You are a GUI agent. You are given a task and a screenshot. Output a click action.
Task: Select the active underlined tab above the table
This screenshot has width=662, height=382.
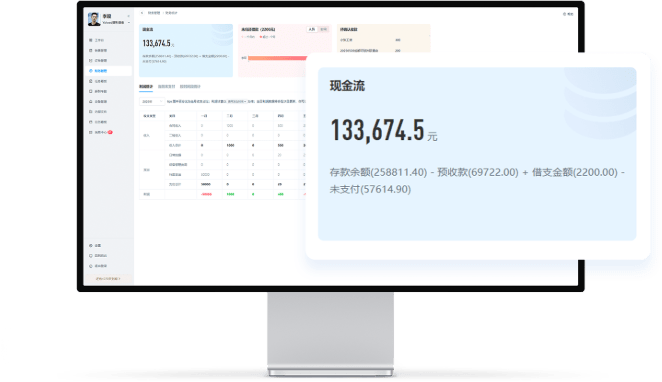coord(146,87)
